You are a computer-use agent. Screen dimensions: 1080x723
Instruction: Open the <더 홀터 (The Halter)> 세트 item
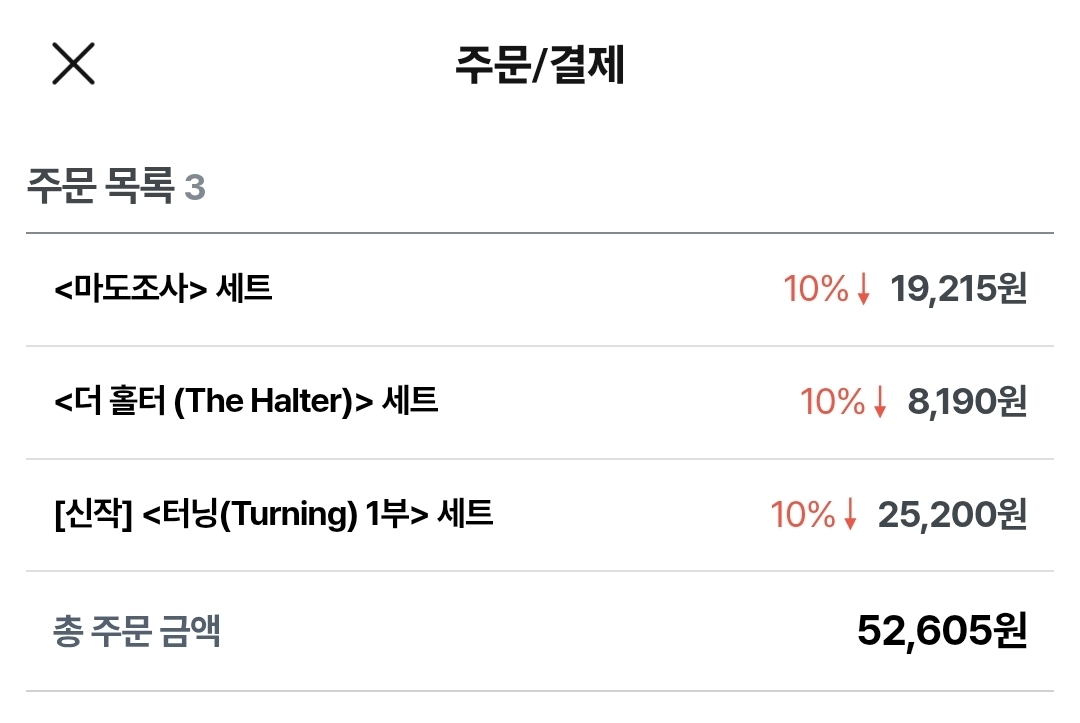pyautogui.click(x=245, y=402)
